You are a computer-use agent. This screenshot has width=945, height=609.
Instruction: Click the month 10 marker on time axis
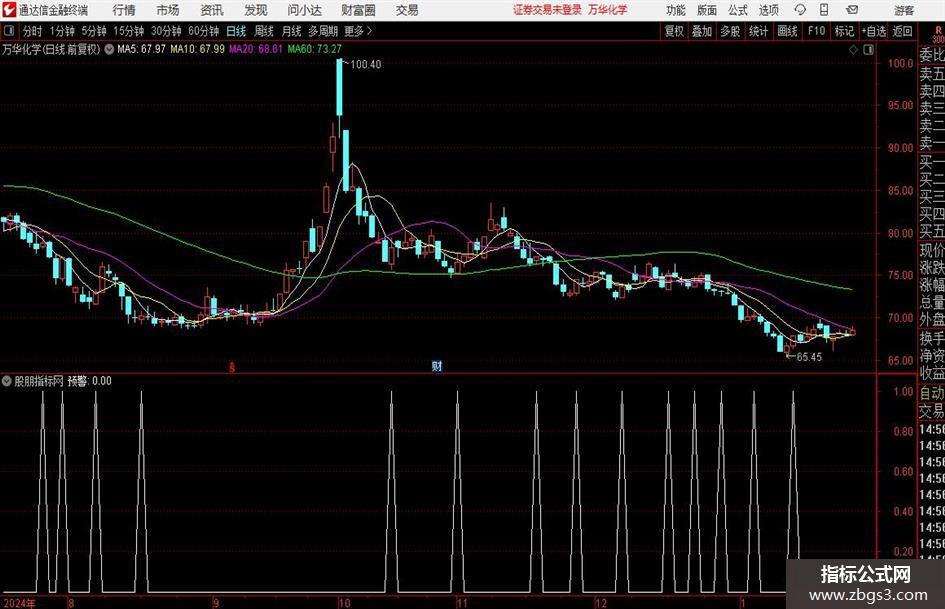tap(344, 603)
